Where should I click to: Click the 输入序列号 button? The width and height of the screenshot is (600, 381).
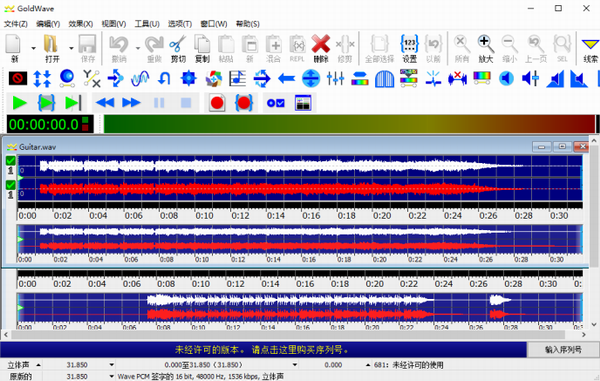point(563,350)
